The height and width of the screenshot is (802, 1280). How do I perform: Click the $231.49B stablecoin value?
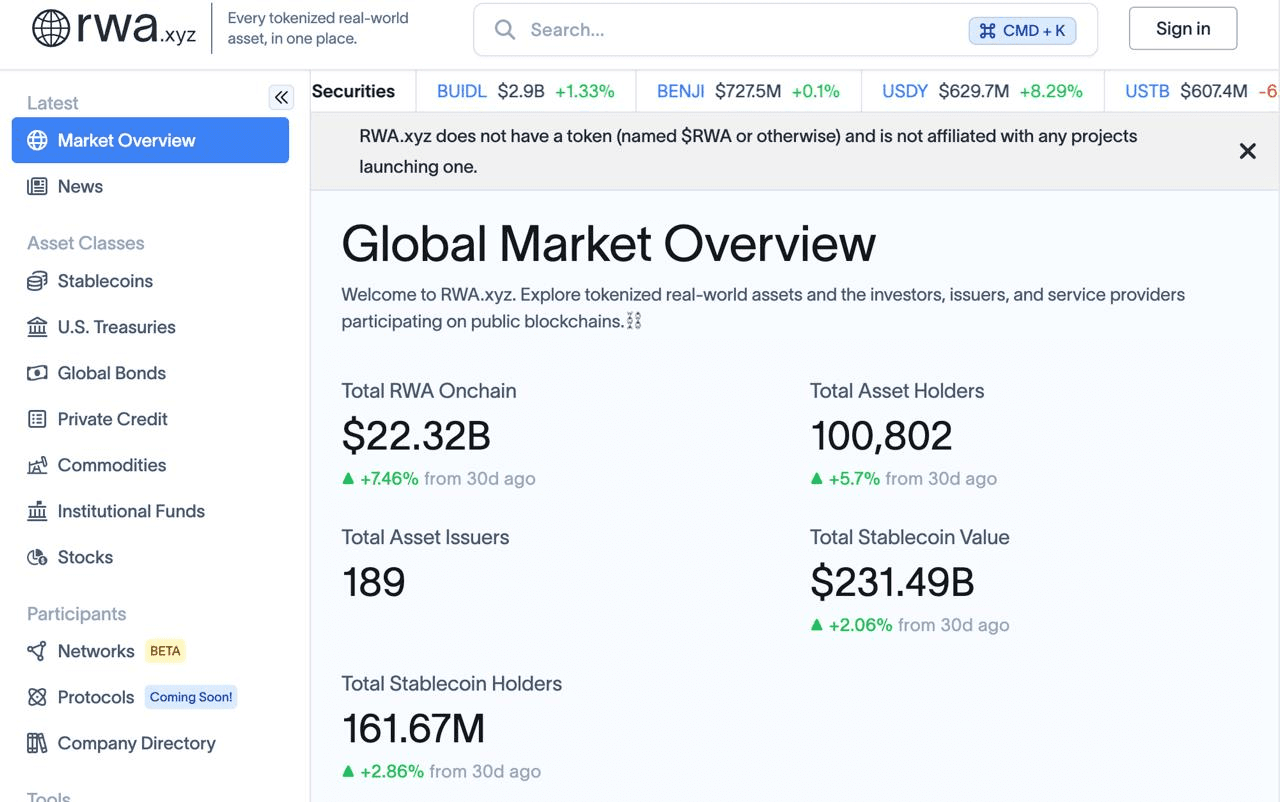[x=892, y=582]
